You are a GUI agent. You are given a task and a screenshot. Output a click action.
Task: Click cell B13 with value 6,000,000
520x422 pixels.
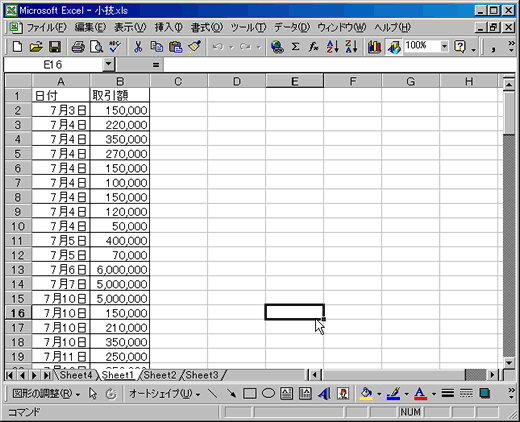(x=120, y=269)
